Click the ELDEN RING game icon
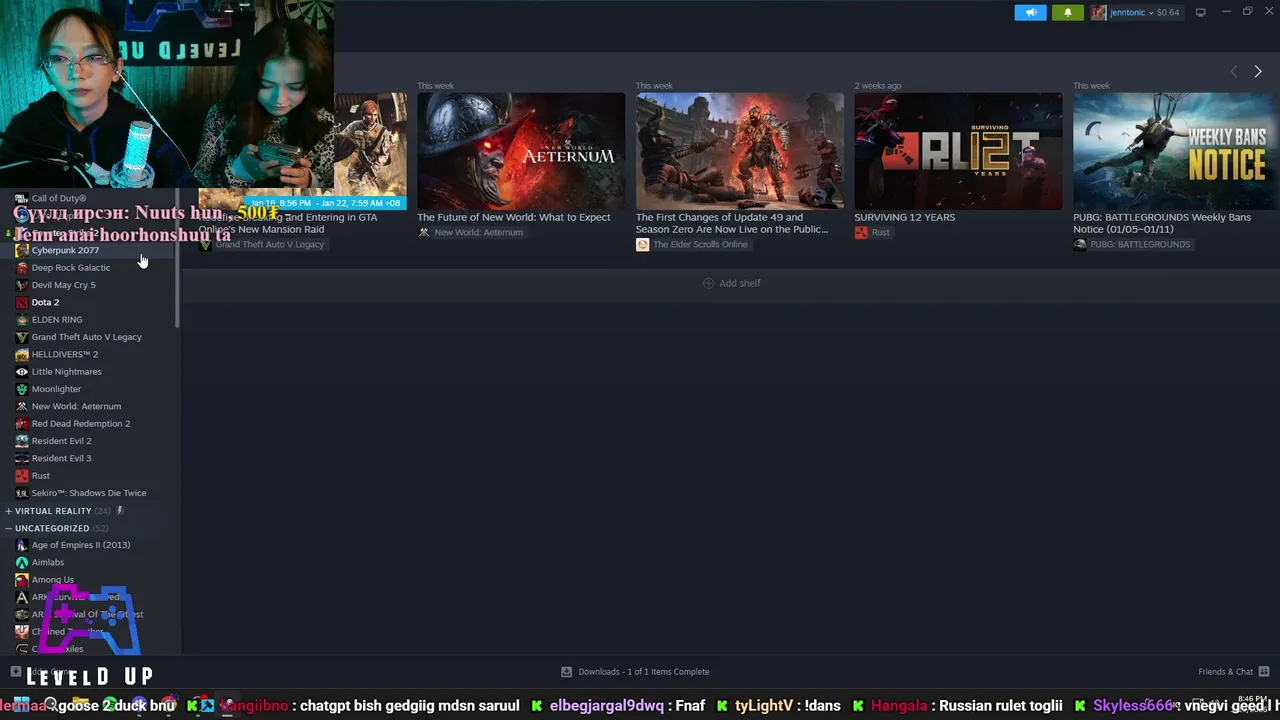 pos(22,319)
